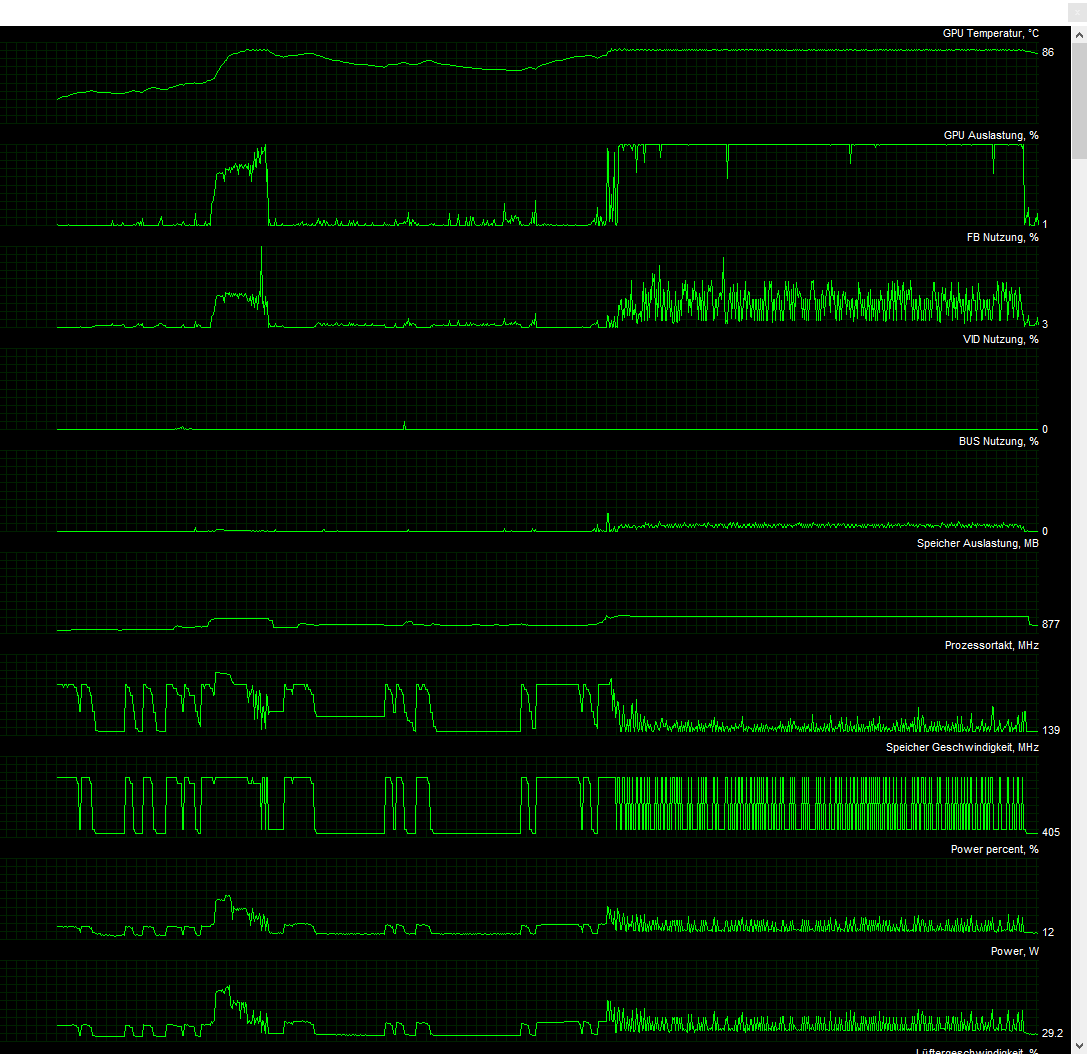Click the Power, W graph label
The height and width of the screenshot is (1054, 1087).
coord(1014,951)
